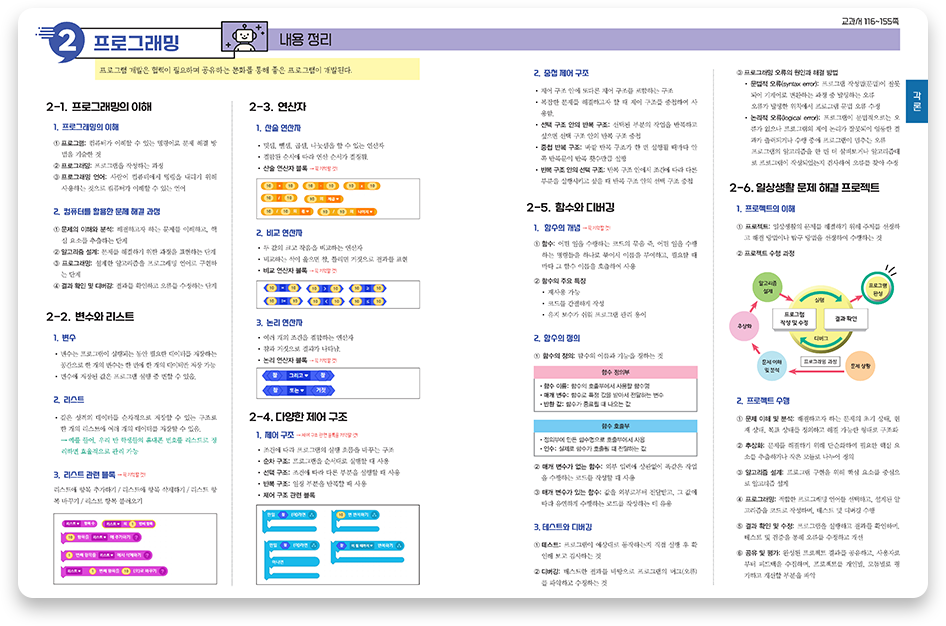This screenshot has width=946, height=626.
Task: Click the 산술 연산자 블록 bullet label
Action: (285, 168)
